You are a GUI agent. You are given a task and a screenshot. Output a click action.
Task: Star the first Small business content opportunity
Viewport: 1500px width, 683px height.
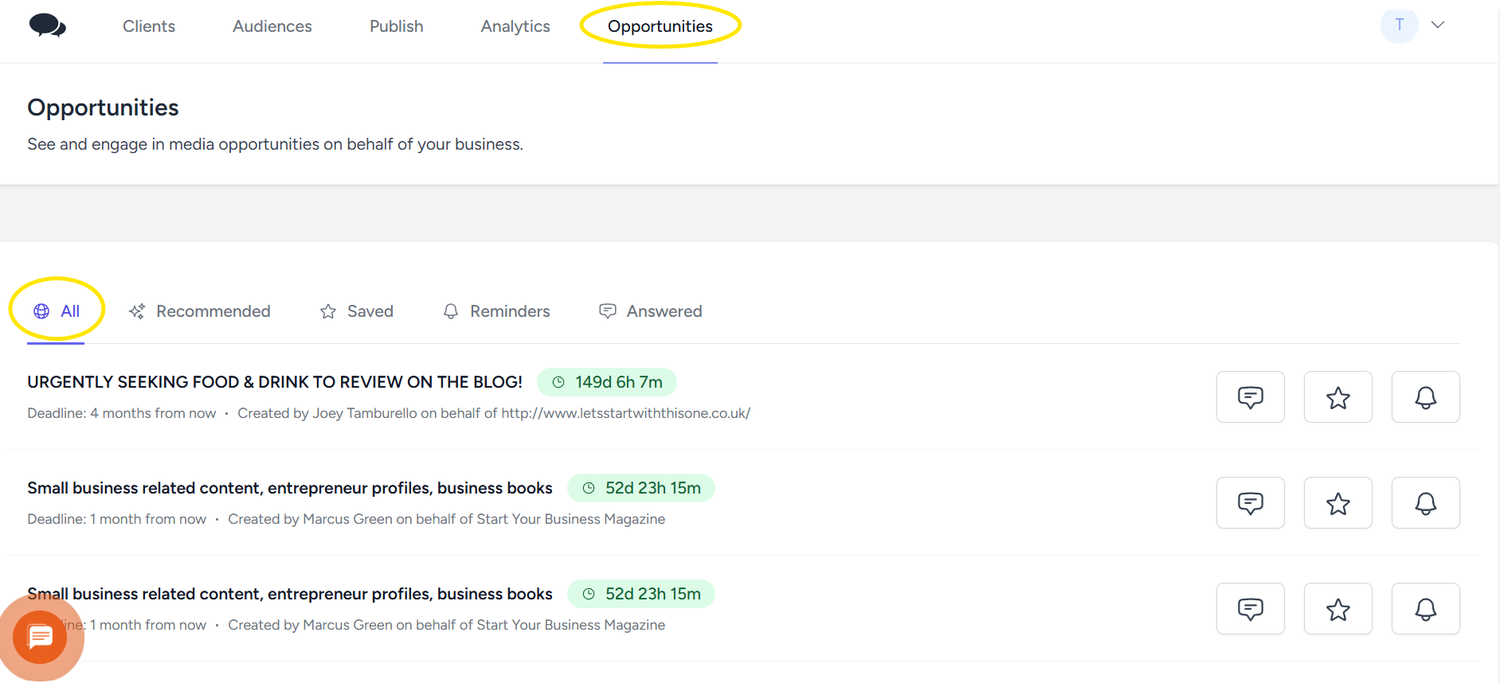1338,503
